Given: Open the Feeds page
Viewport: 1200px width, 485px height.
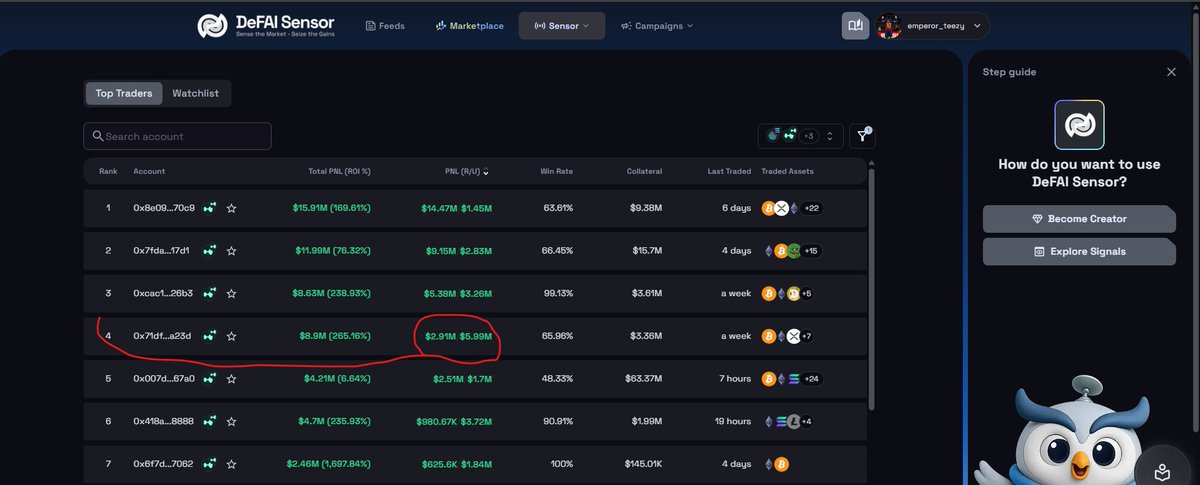Looking at the screenshot, I should coord(385,25).
